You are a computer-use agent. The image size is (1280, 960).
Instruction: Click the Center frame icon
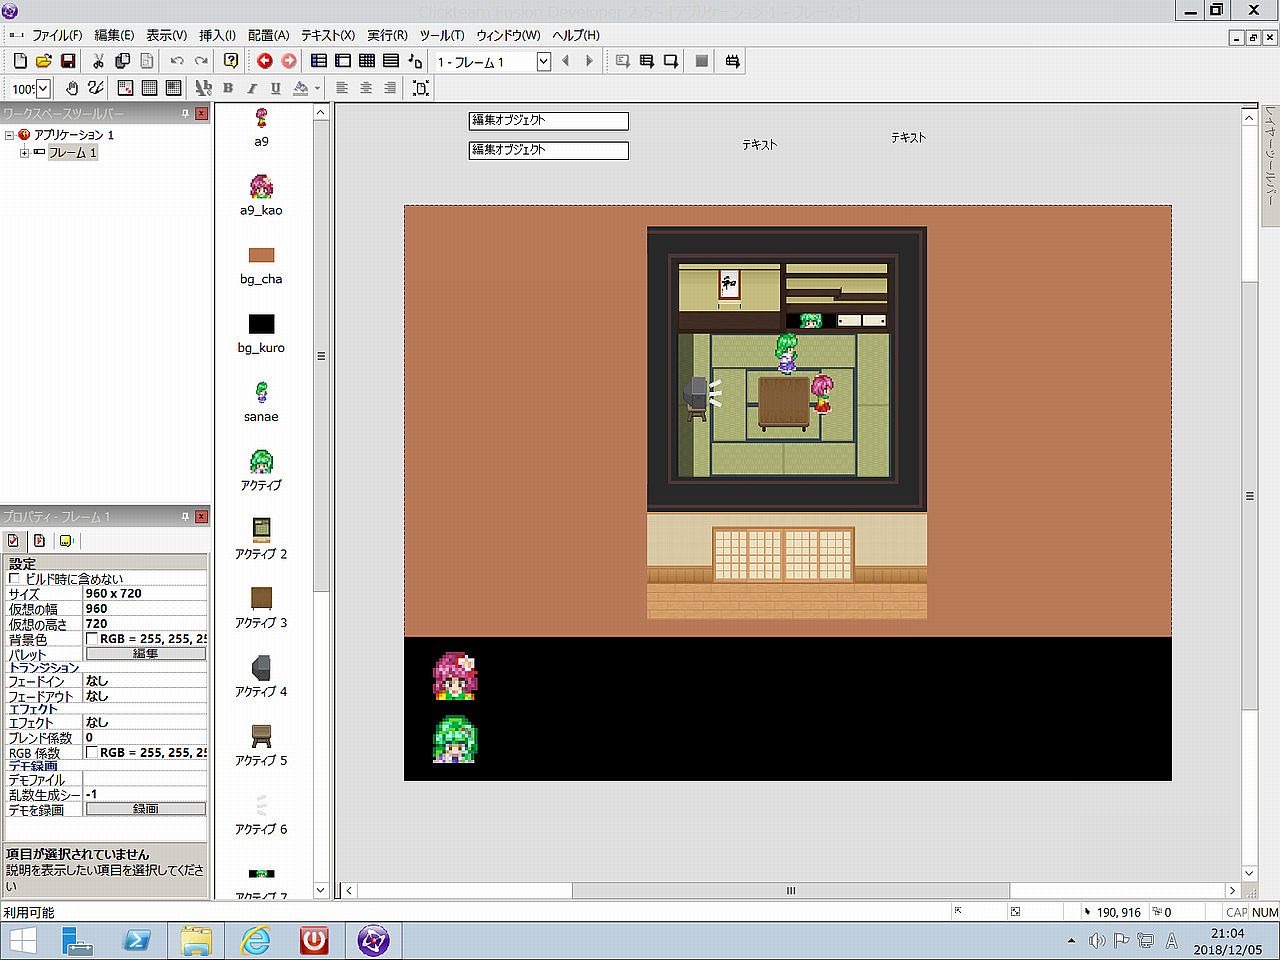pos(421,88)
